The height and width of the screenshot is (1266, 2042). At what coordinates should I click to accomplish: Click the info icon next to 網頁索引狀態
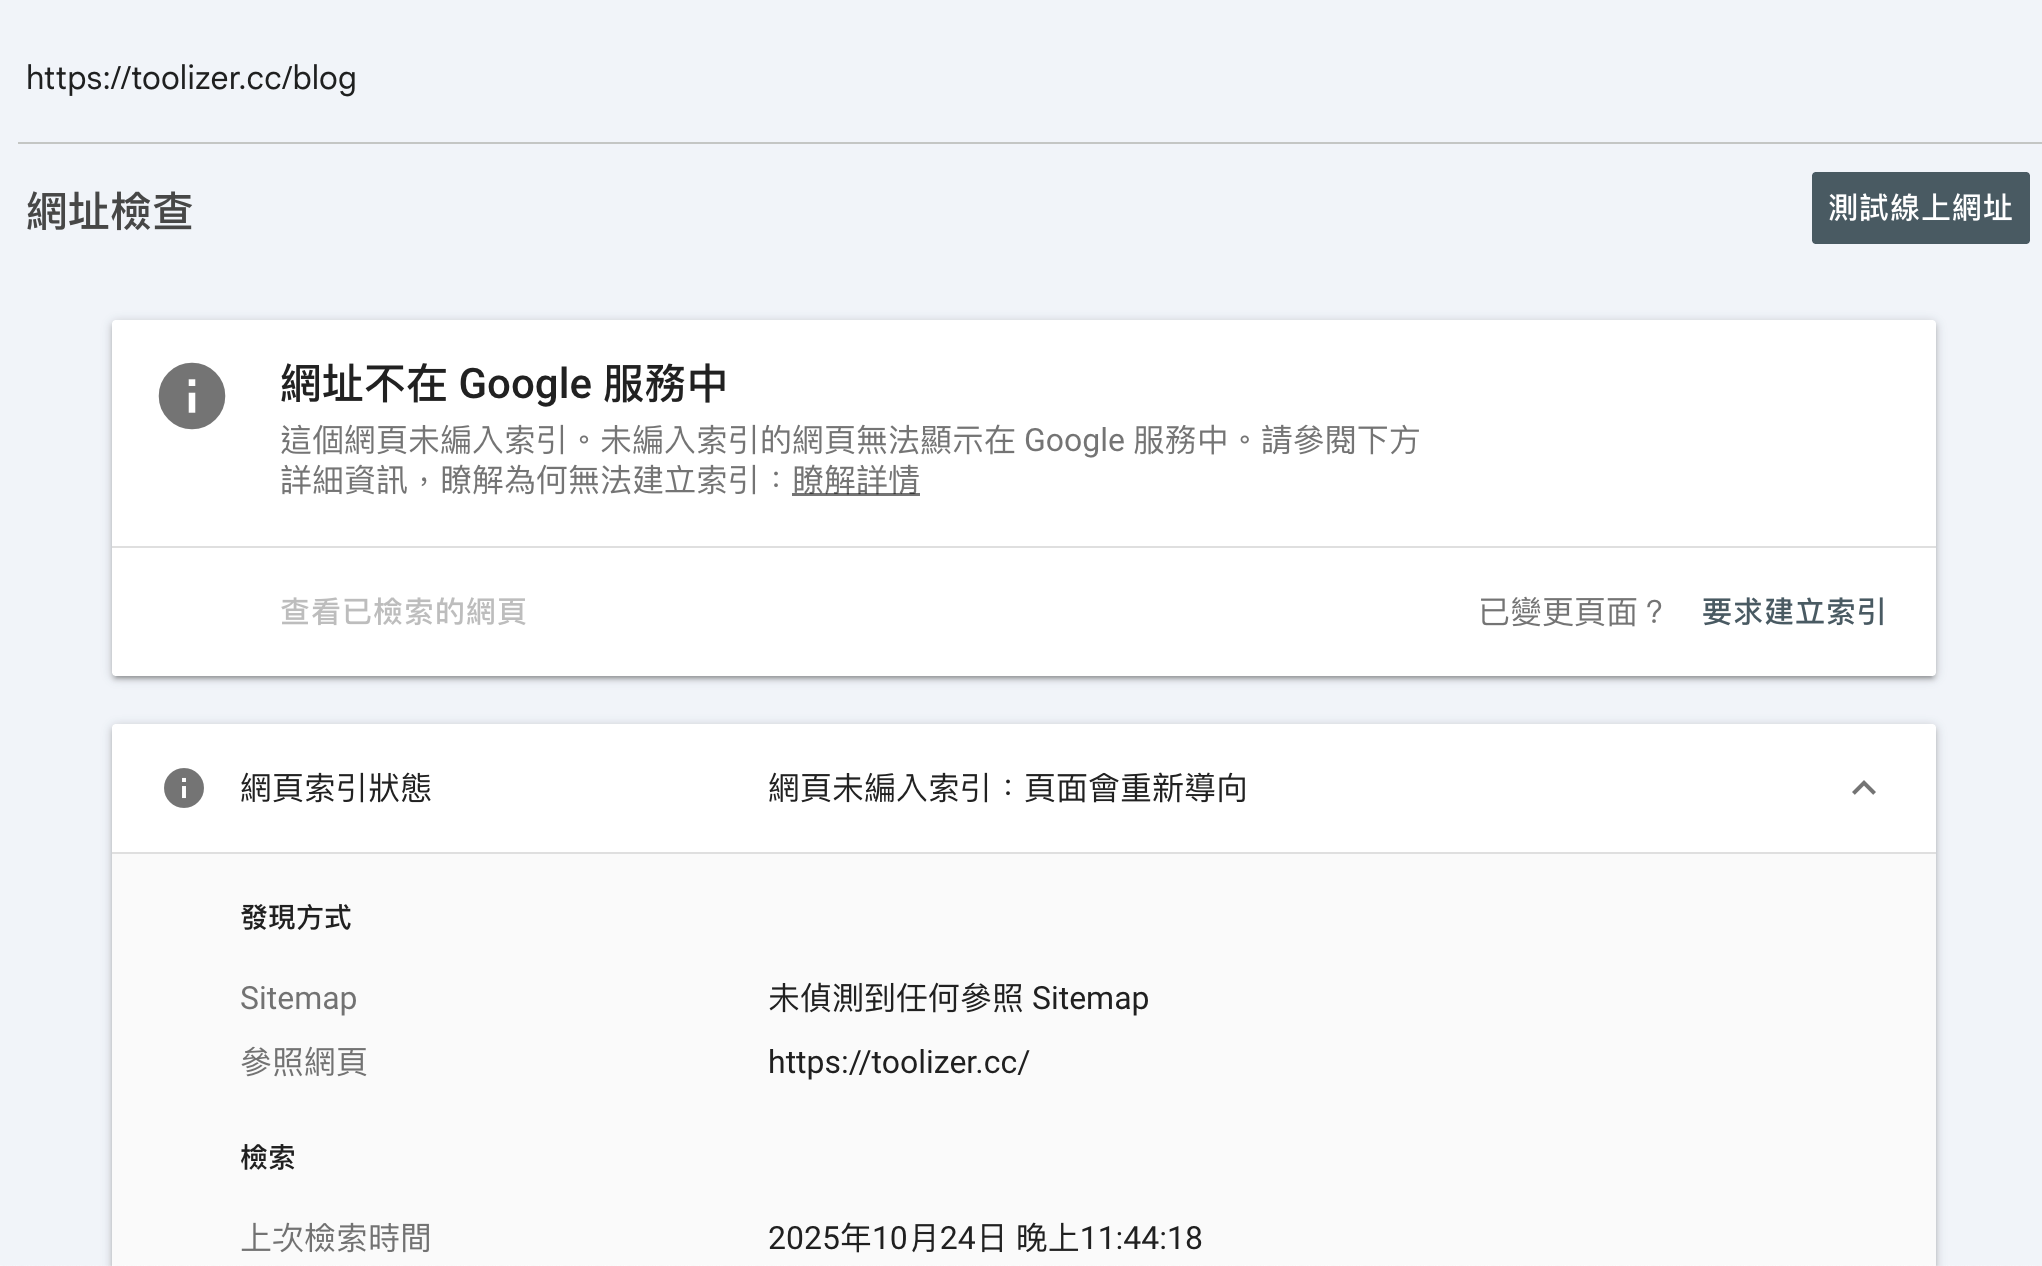click(x=183, y=789)
